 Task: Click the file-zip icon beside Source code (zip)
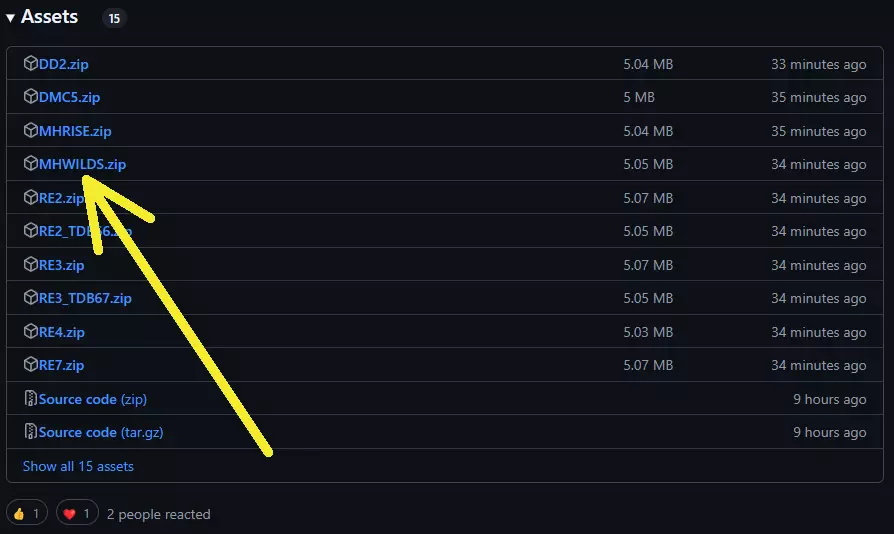[30, 399]
